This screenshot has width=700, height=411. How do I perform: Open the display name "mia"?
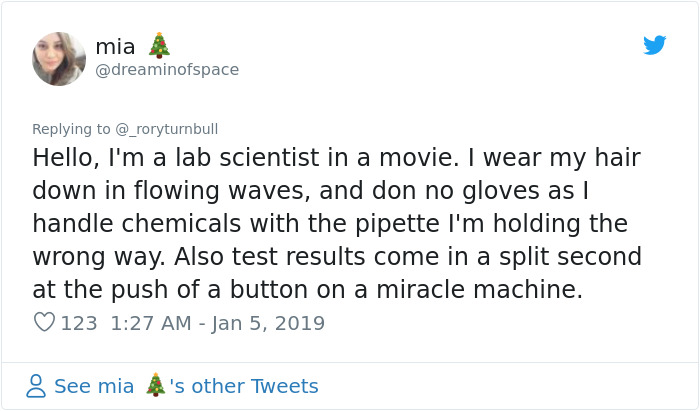(116, 46)
